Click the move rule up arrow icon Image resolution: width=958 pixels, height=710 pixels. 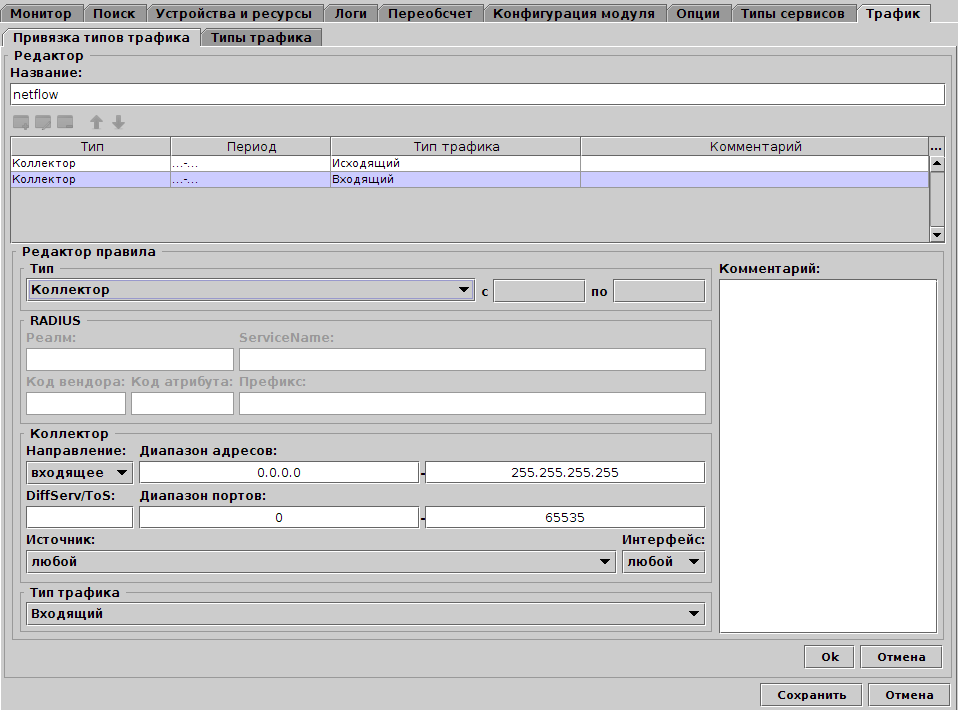(95, 122)
